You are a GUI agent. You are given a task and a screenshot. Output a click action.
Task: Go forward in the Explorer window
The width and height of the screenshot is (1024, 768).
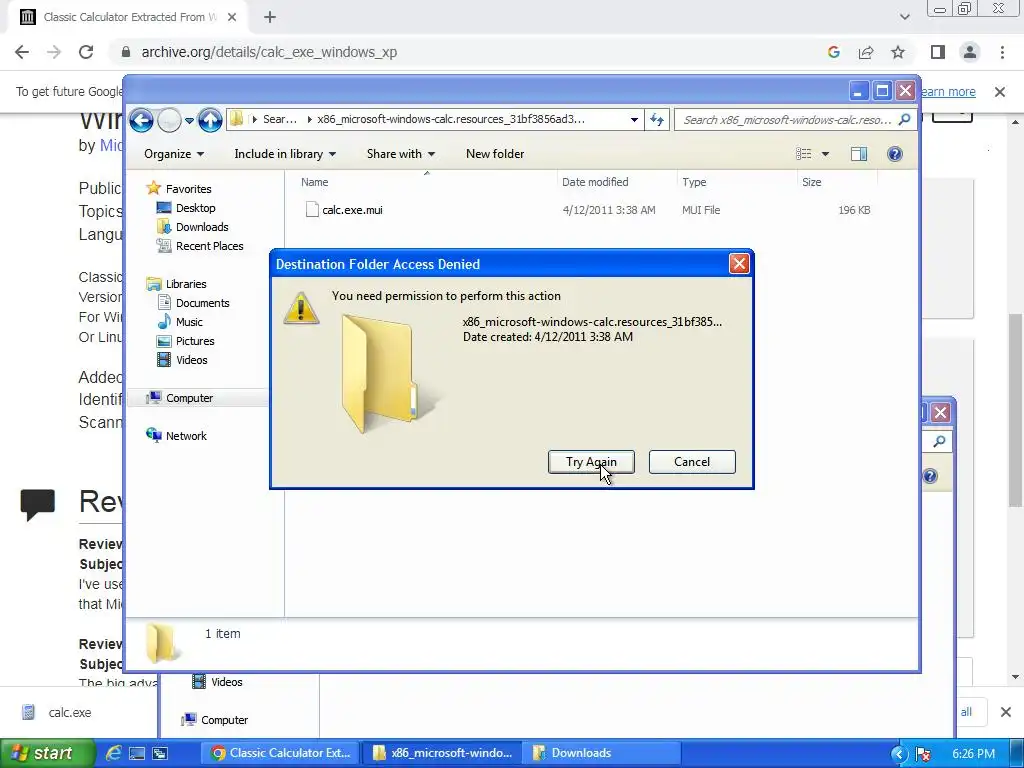169,120
